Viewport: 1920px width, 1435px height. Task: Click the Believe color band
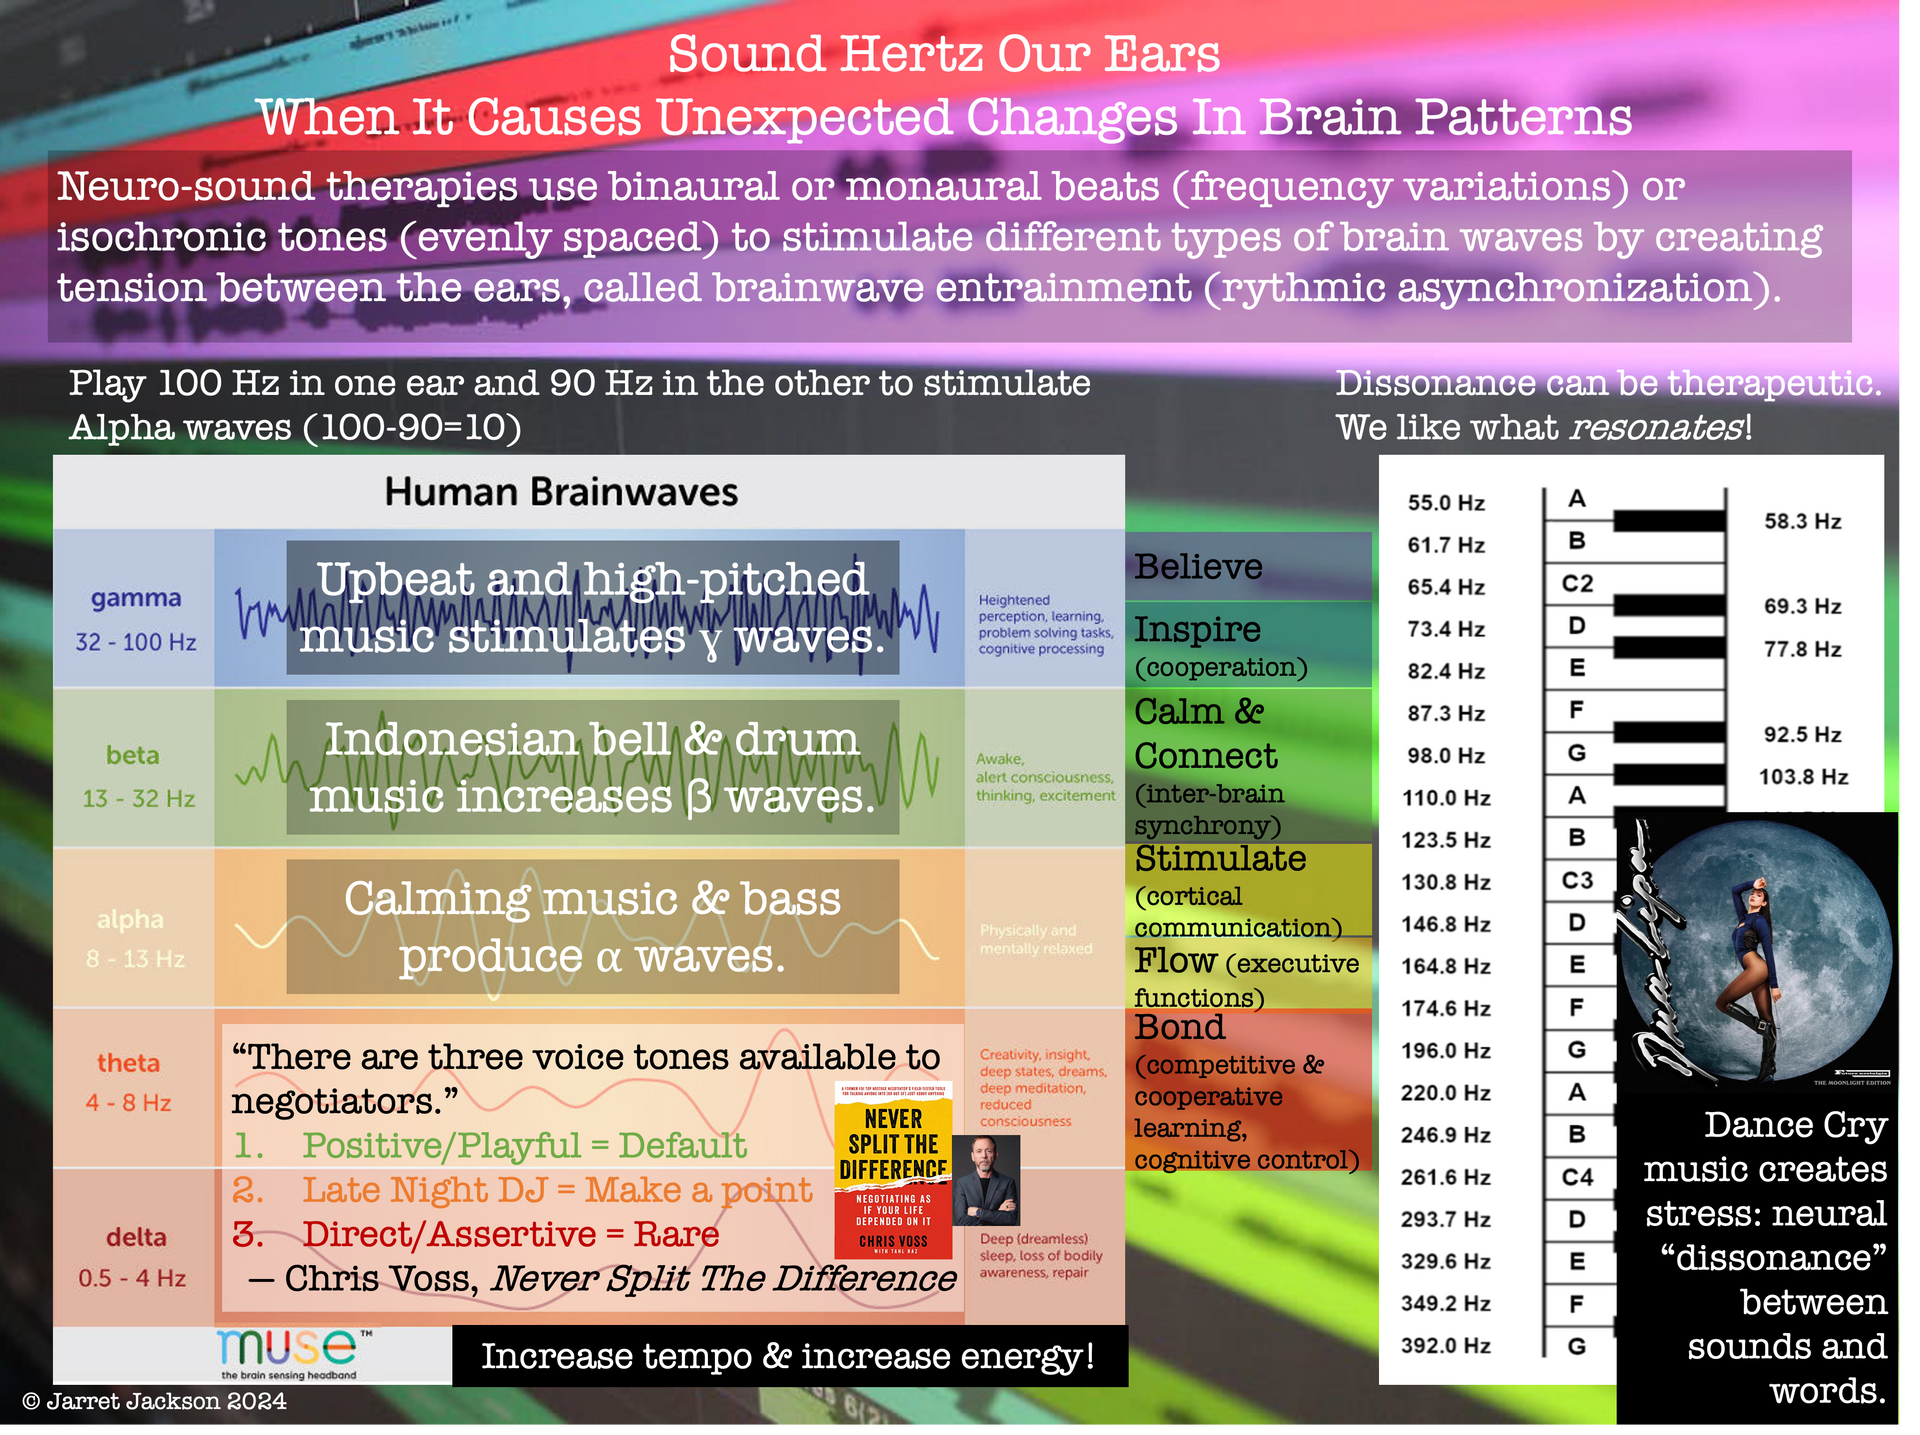click(x=1247, y=566)
